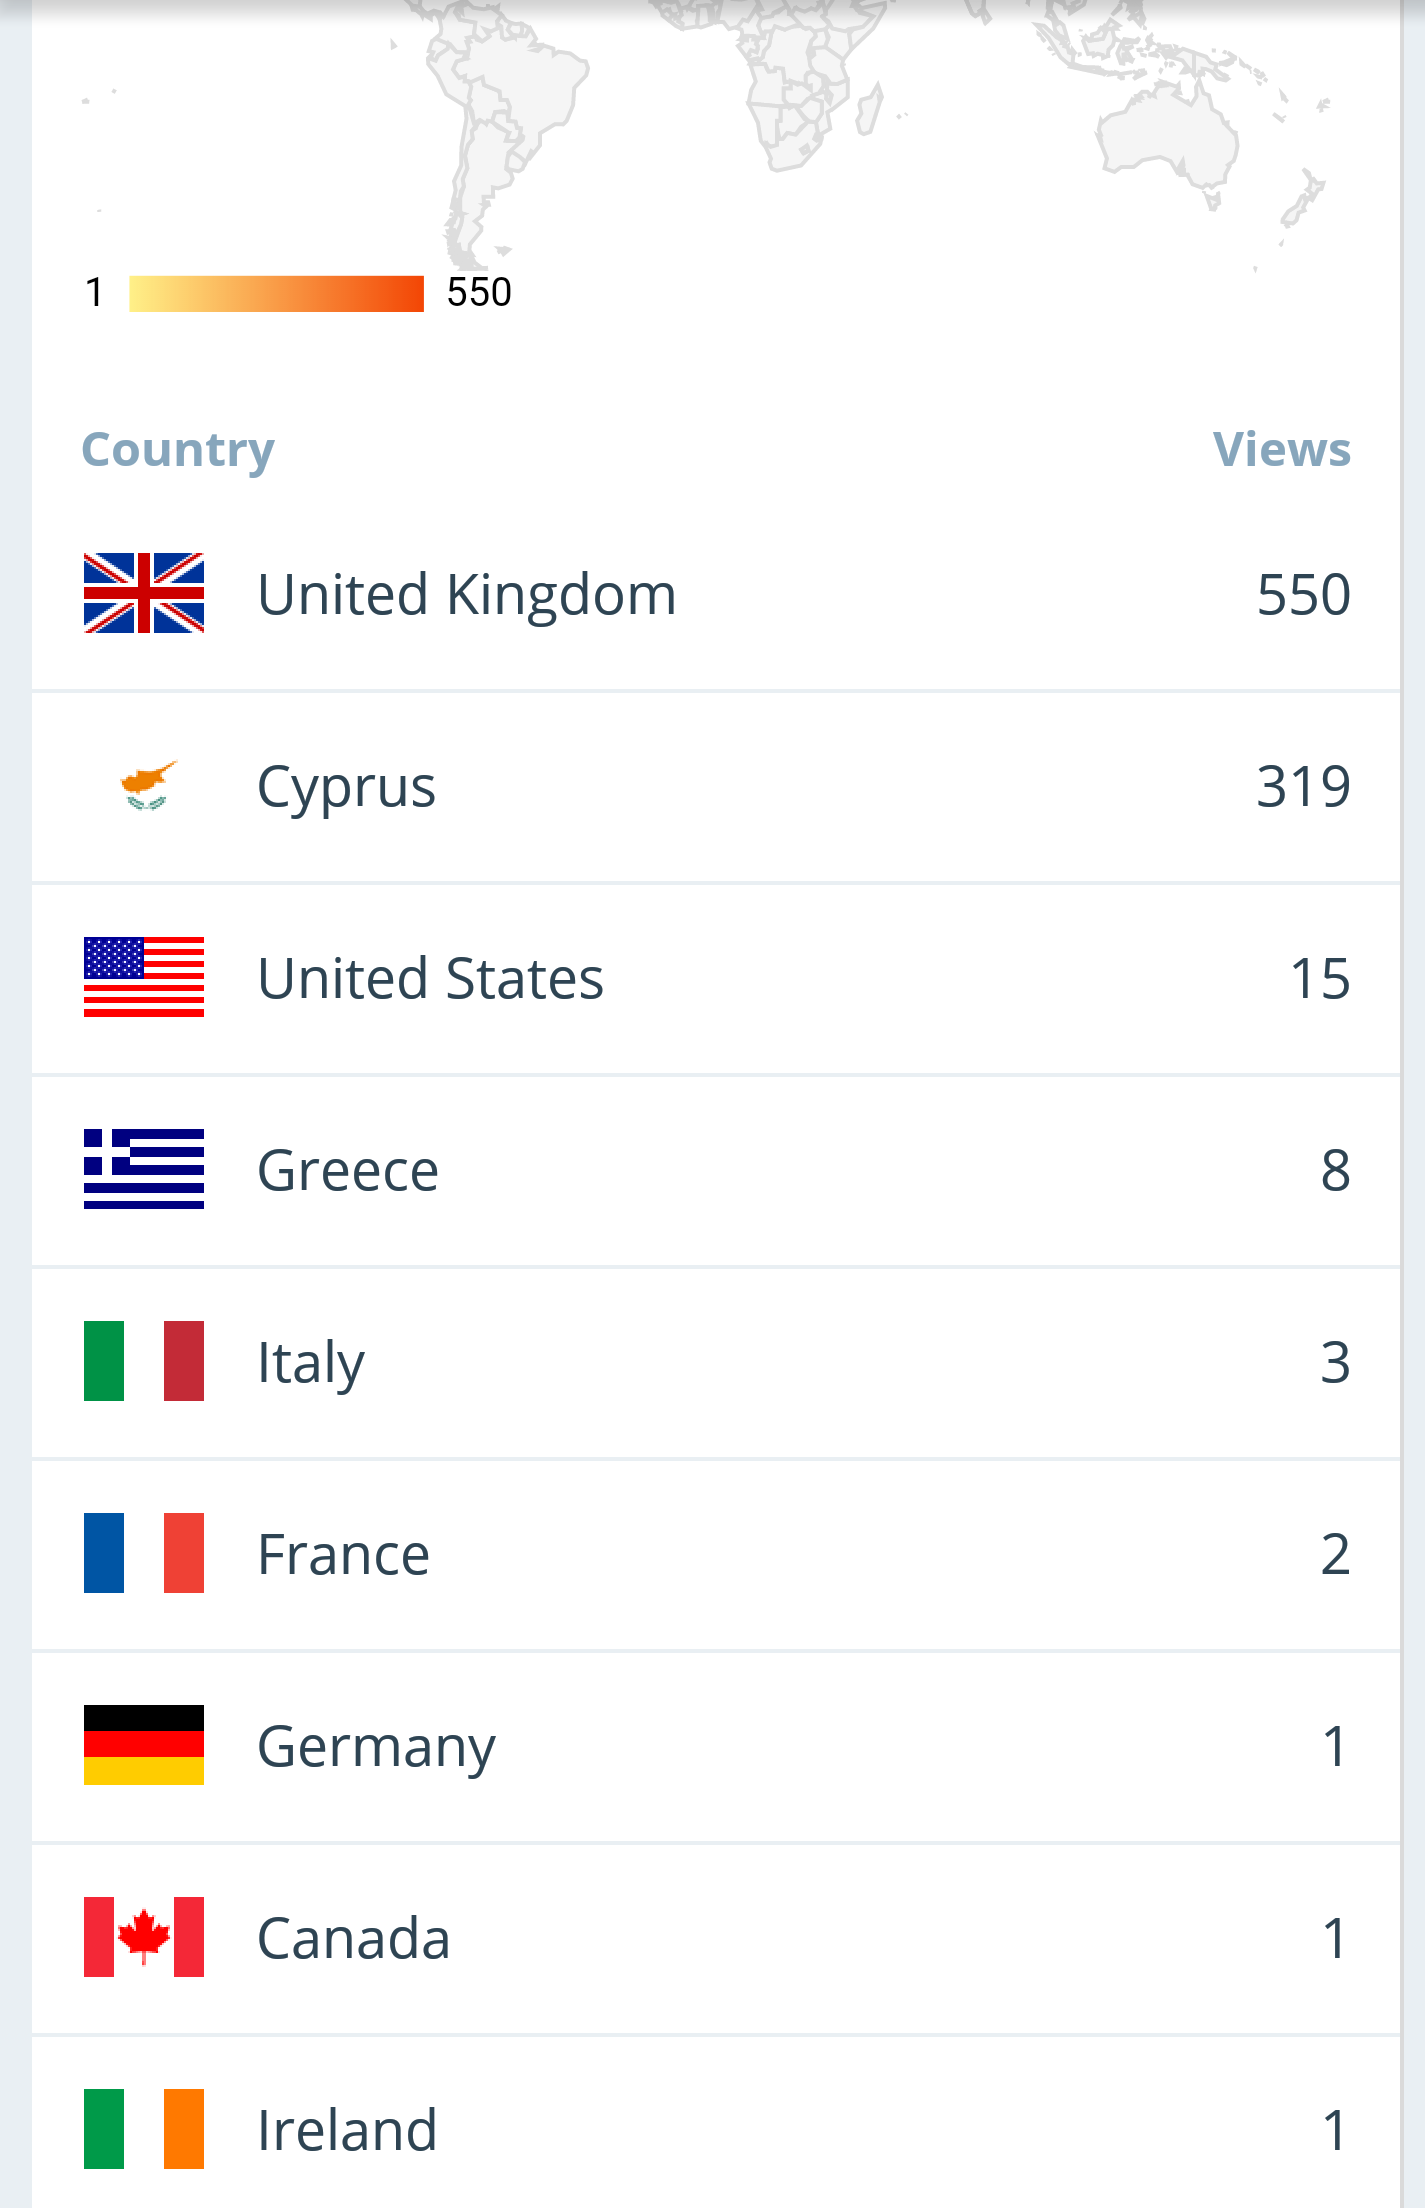Click the Italy flag icon

pyautogui.click(x=144, y=1361)
